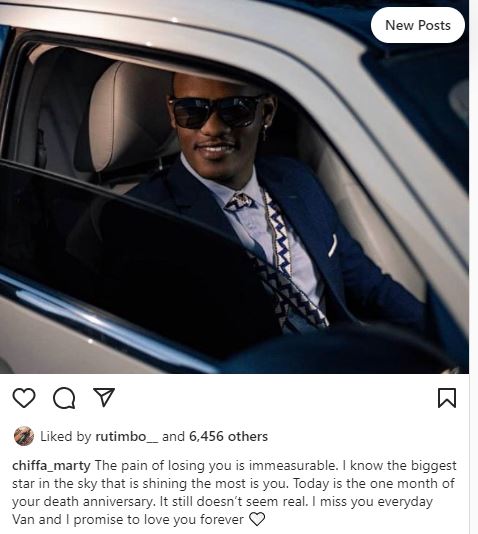View the 6,456 others who liked
478x534 pixels.
[x=228, y=436]
